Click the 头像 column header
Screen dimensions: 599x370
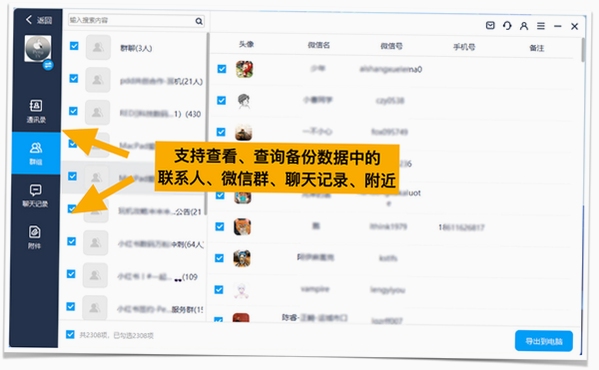246,44
